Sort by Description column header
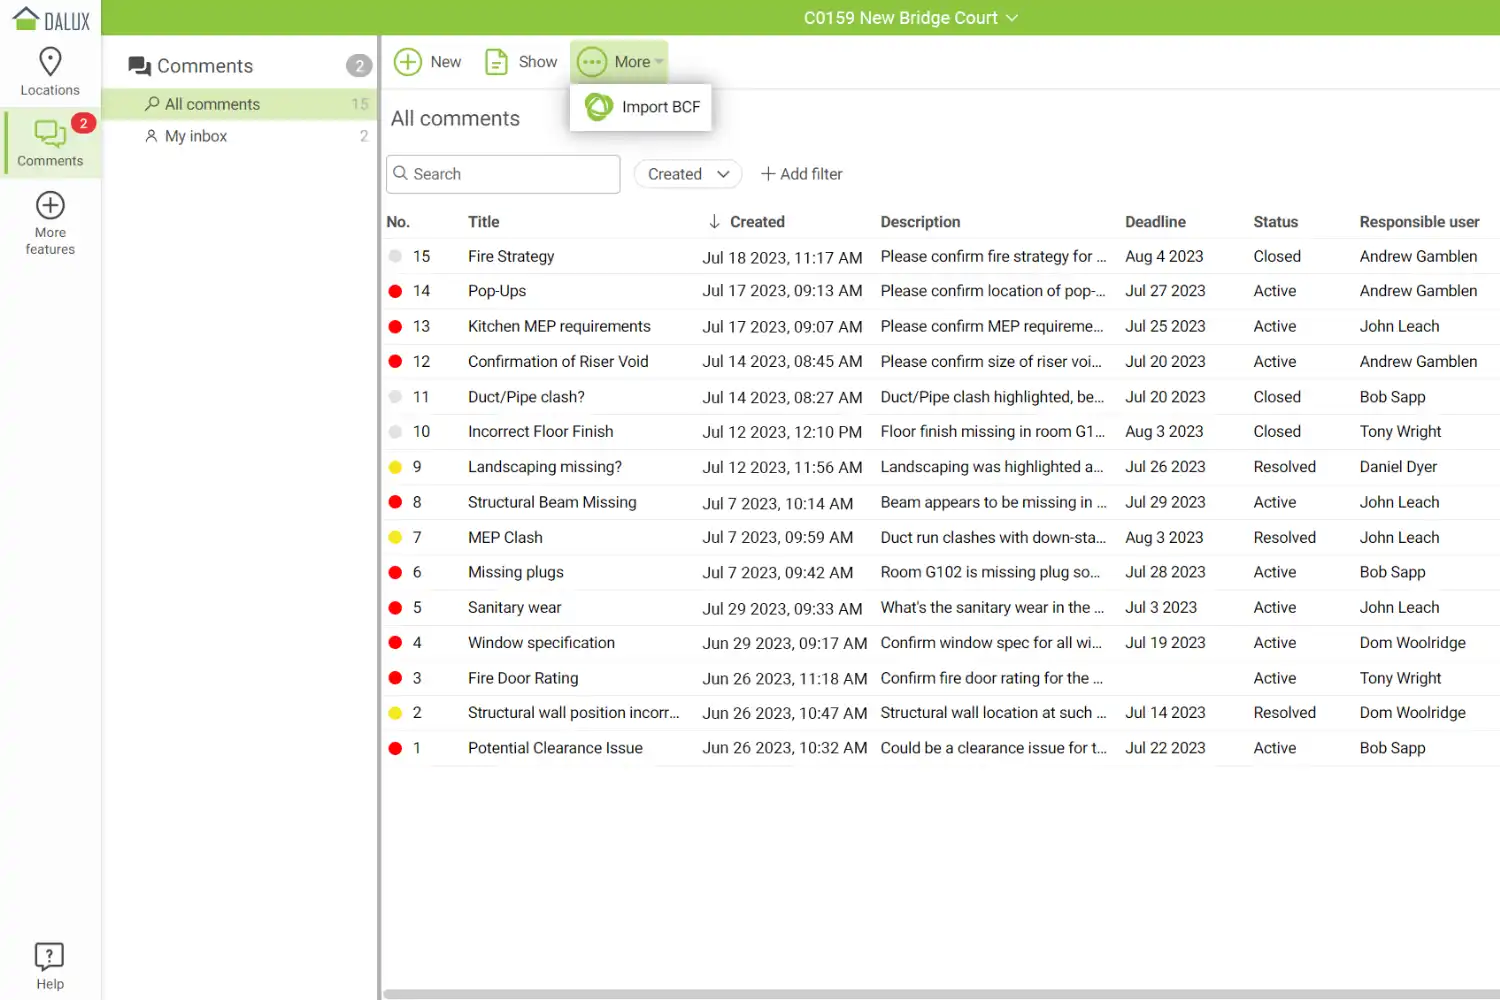Image resolution: width=1500 pixels, height=1000 pixels. pos(920,222)
